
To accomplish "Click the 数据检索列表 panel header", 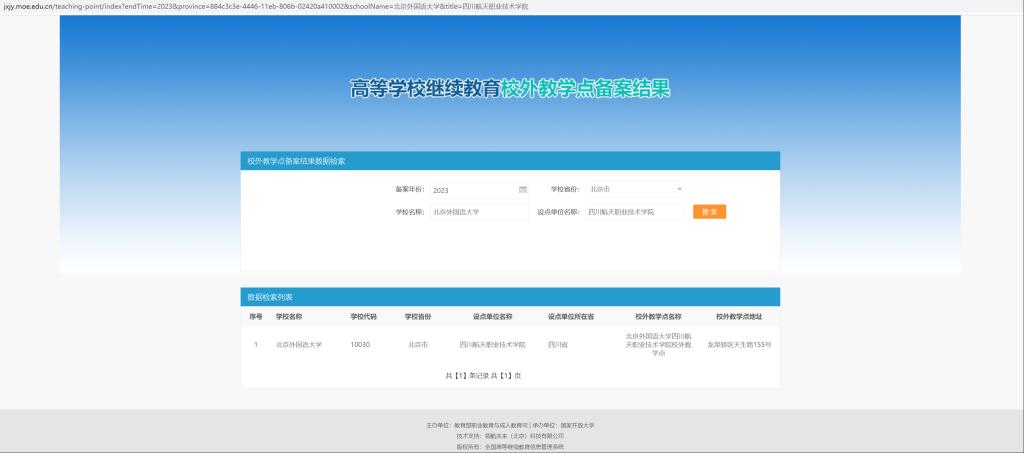I will 270,297.
